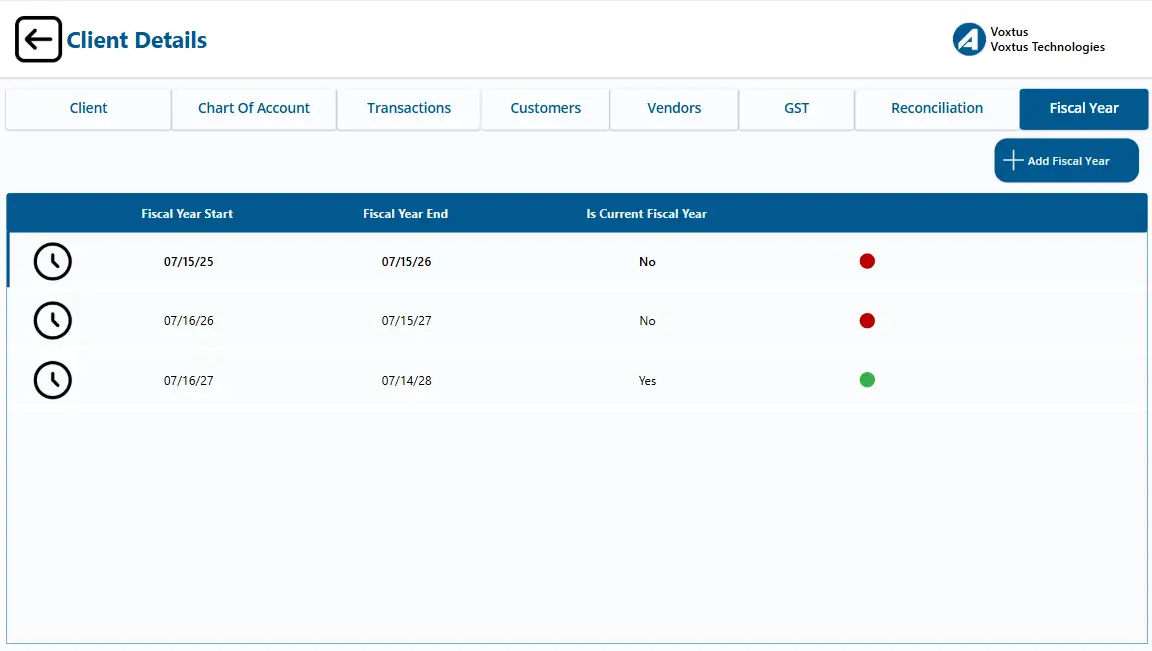1152x651 pixels.
Task: Select end date 07/15/27
Action: point(406,321)
